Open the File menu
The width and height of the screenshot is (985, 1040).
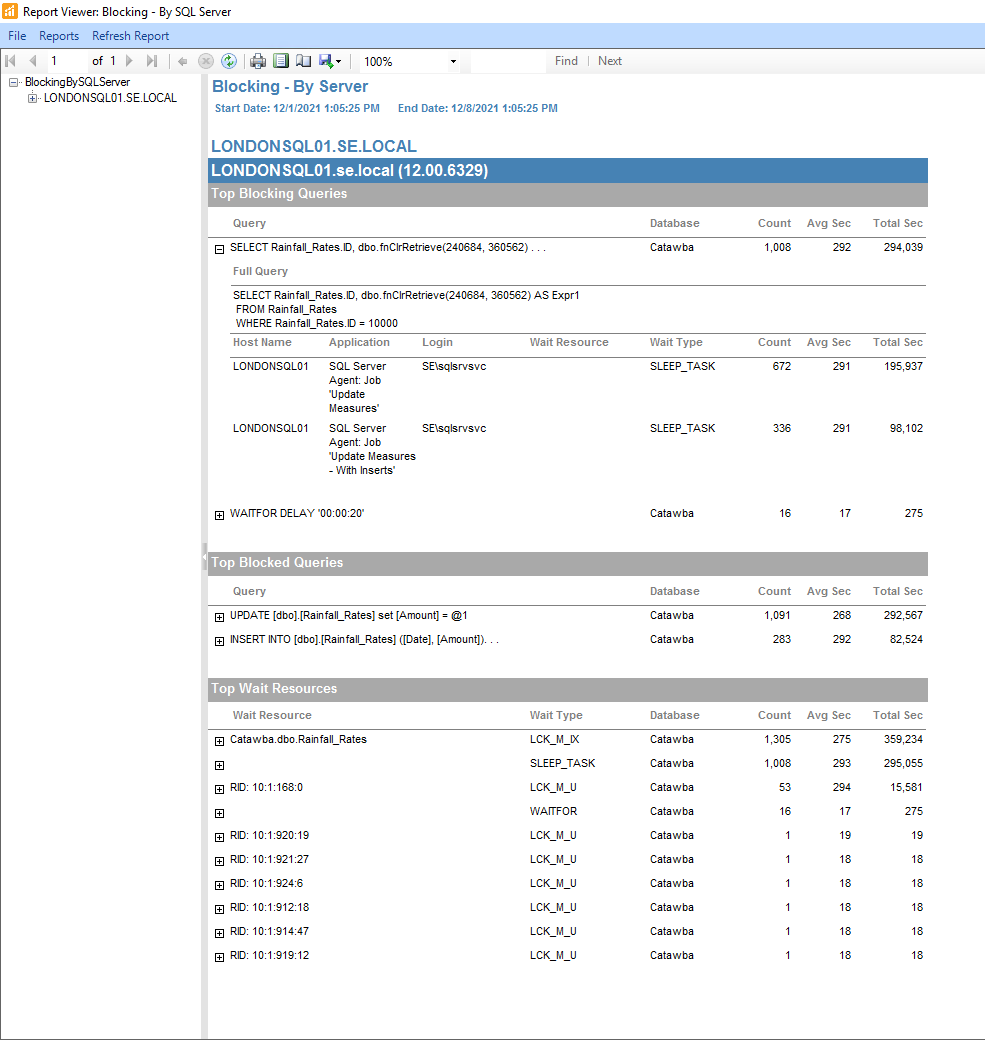pos(17,36)
